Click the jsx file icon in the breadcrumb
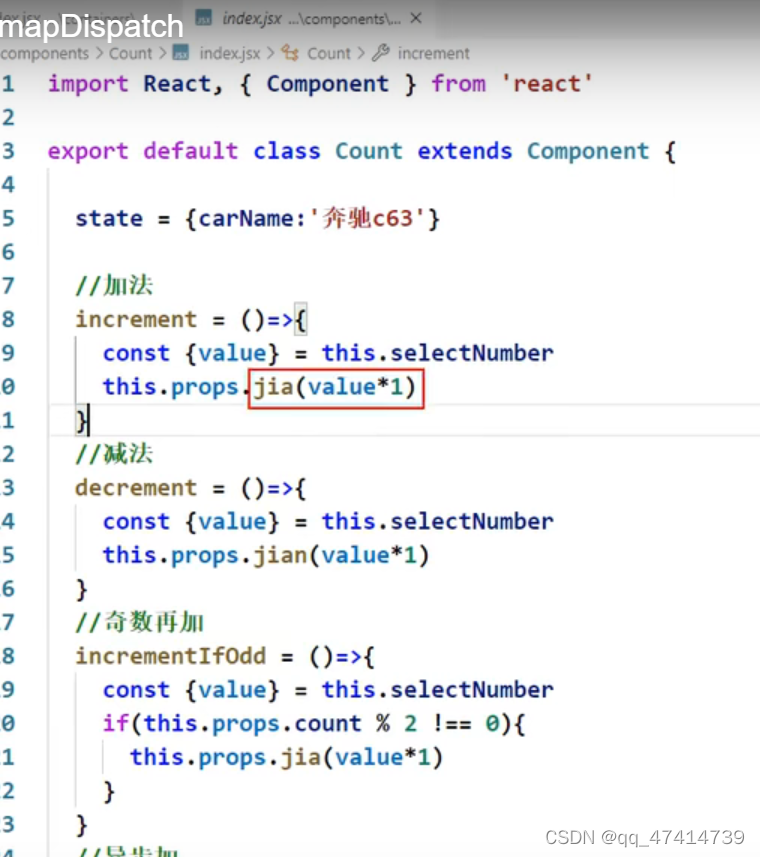 (x=181, y=53)
